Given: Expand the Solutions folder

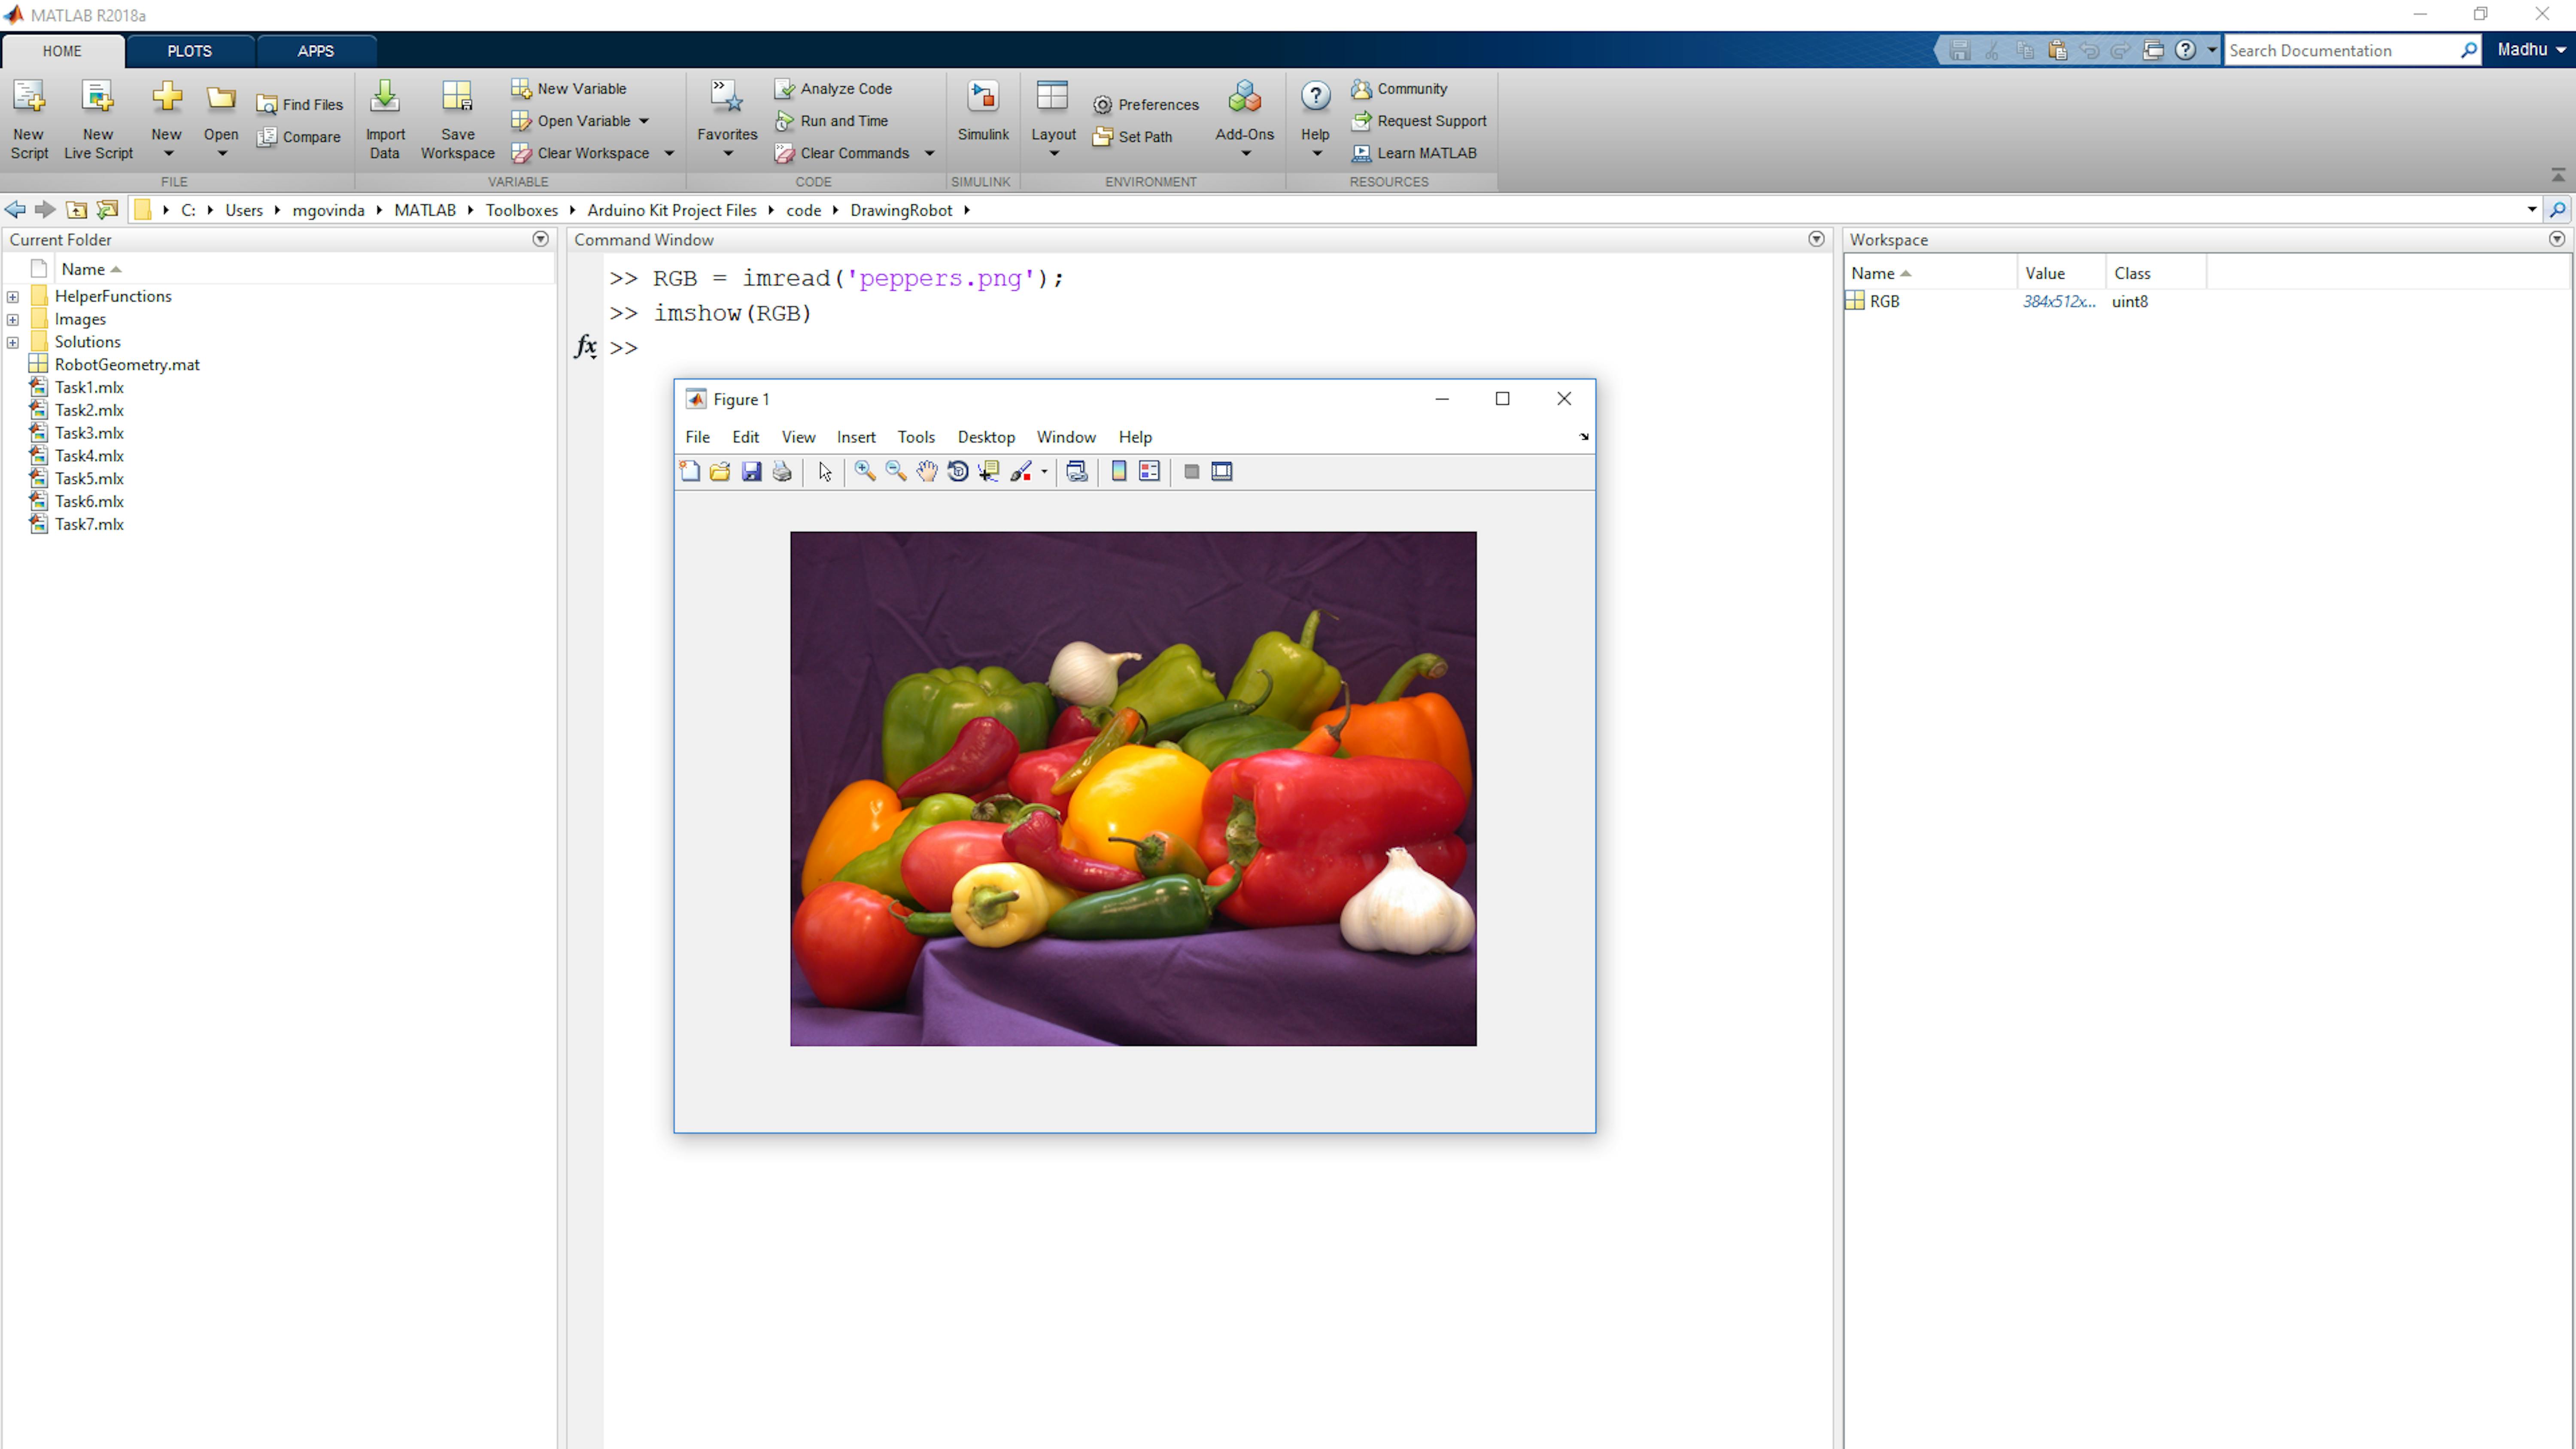Looking at the screenshot, I should 13,343.
